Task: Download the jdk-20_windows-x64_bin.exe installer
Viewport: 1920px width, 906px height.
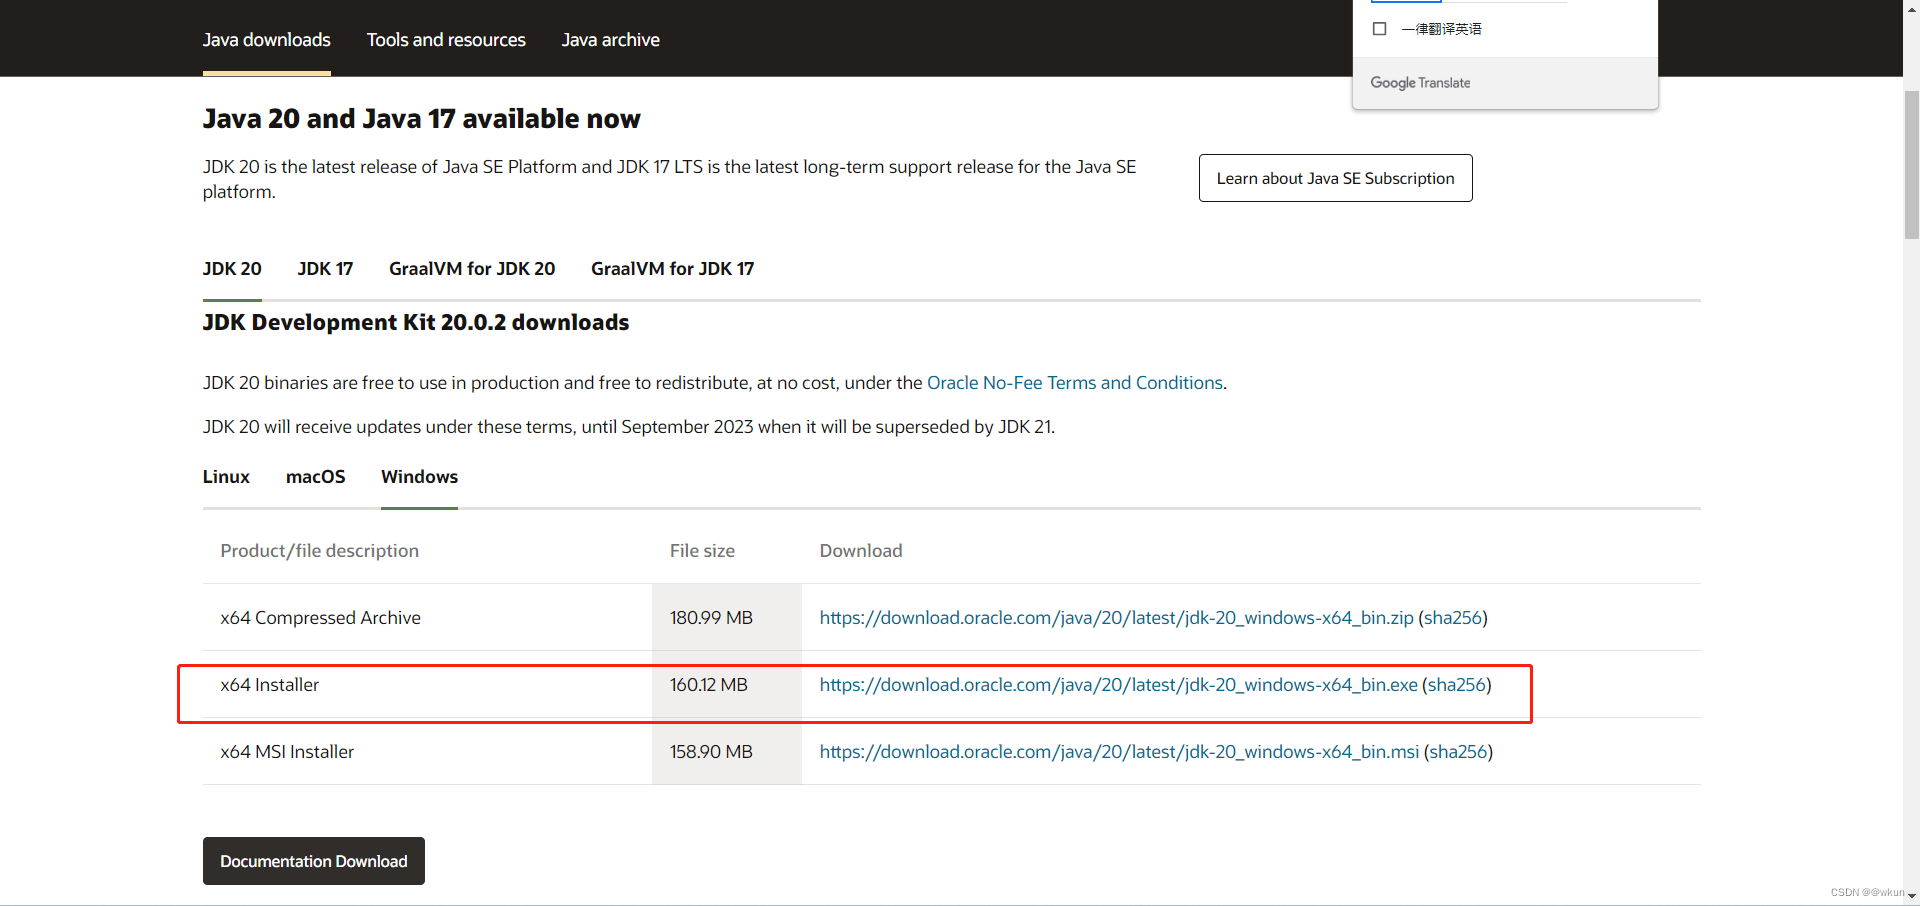Action: (1118, 685)
